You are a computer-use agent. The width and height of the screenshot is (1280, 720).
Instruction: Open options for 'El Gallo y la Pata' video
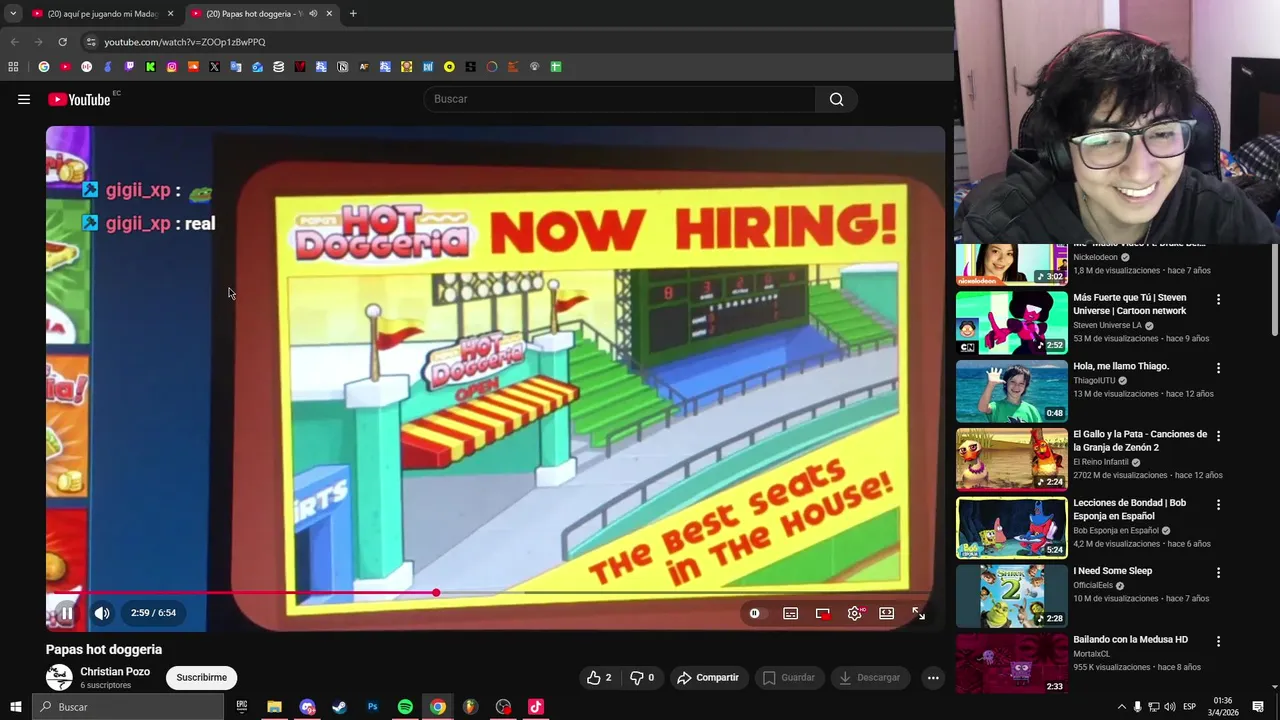pyautogui.click(x=1218, y=436)
